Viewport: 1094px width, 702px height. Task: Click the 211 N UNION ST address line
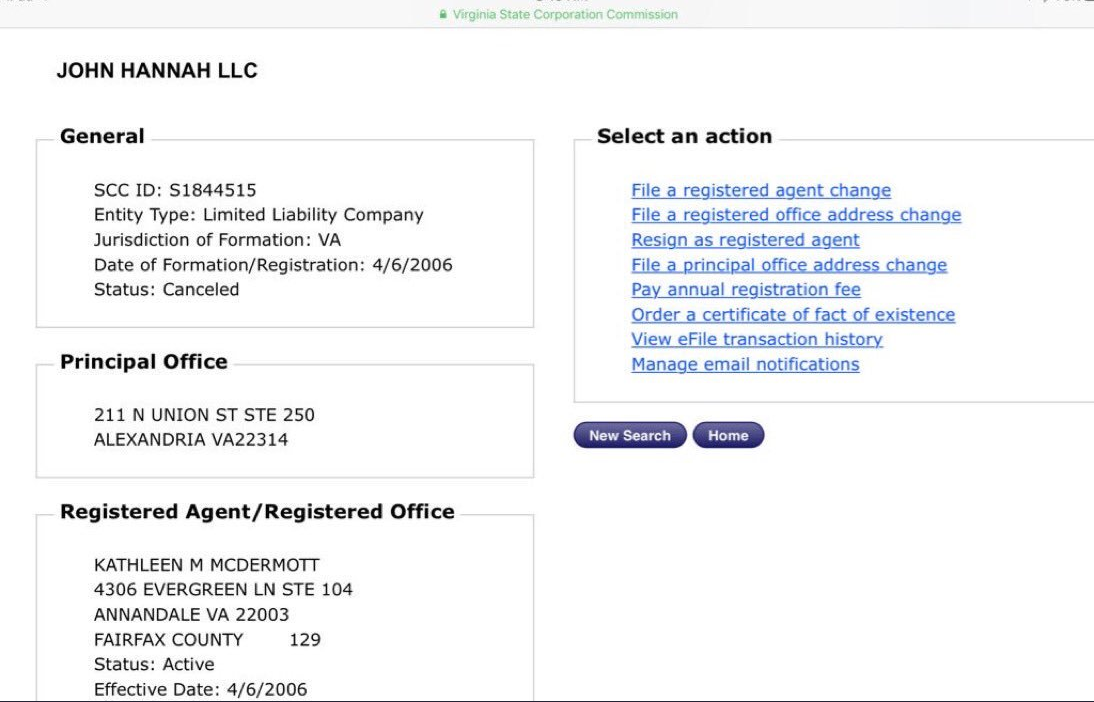click(204, 415)
